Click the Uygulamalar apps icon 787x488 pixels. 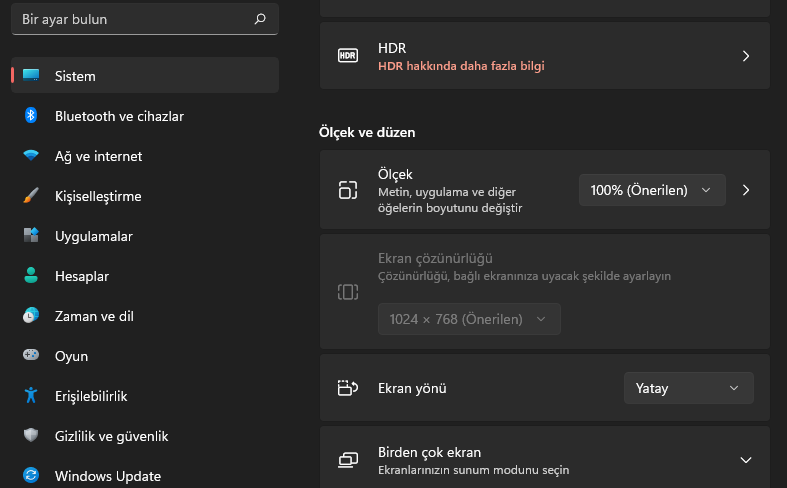pyautogui.click(x=31, y=236)
